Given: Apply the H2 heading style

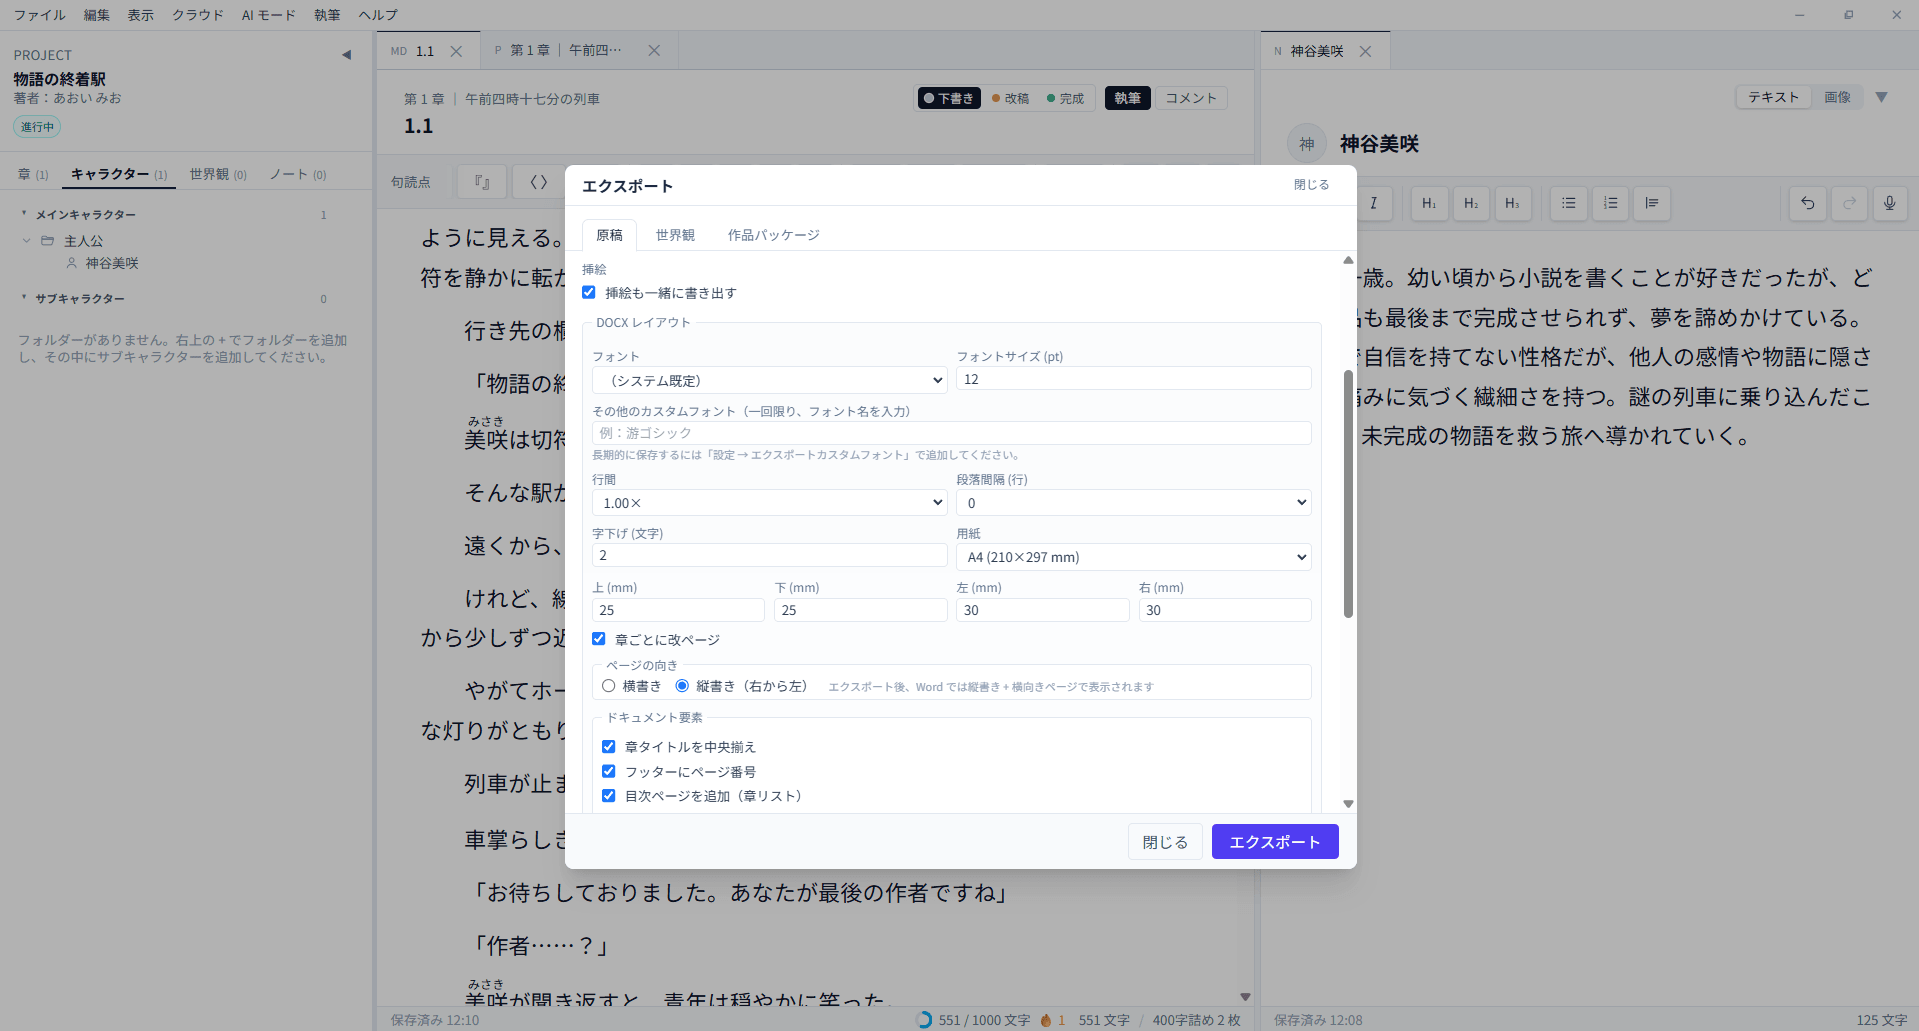Looking at the screenshot, I should pyautogui.click(x=1471, y=203).
